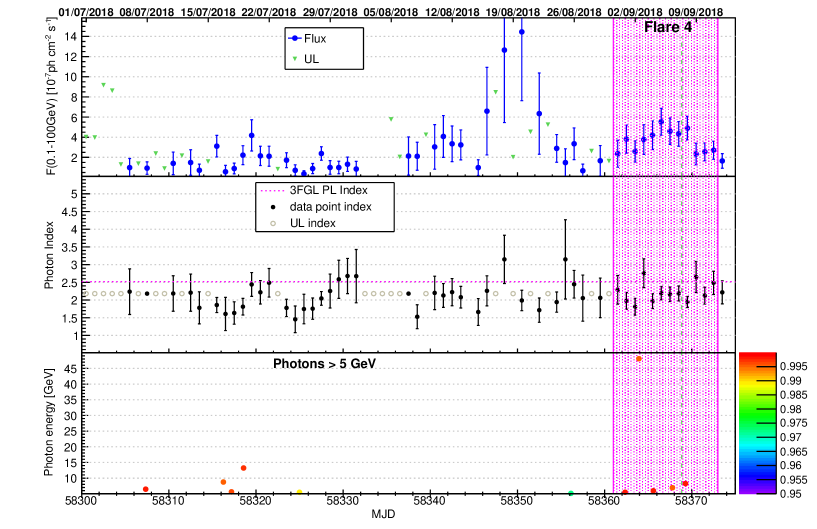817x529 pixels.
Task: Click date label 22/07/2018
Action: coord(269,12)
